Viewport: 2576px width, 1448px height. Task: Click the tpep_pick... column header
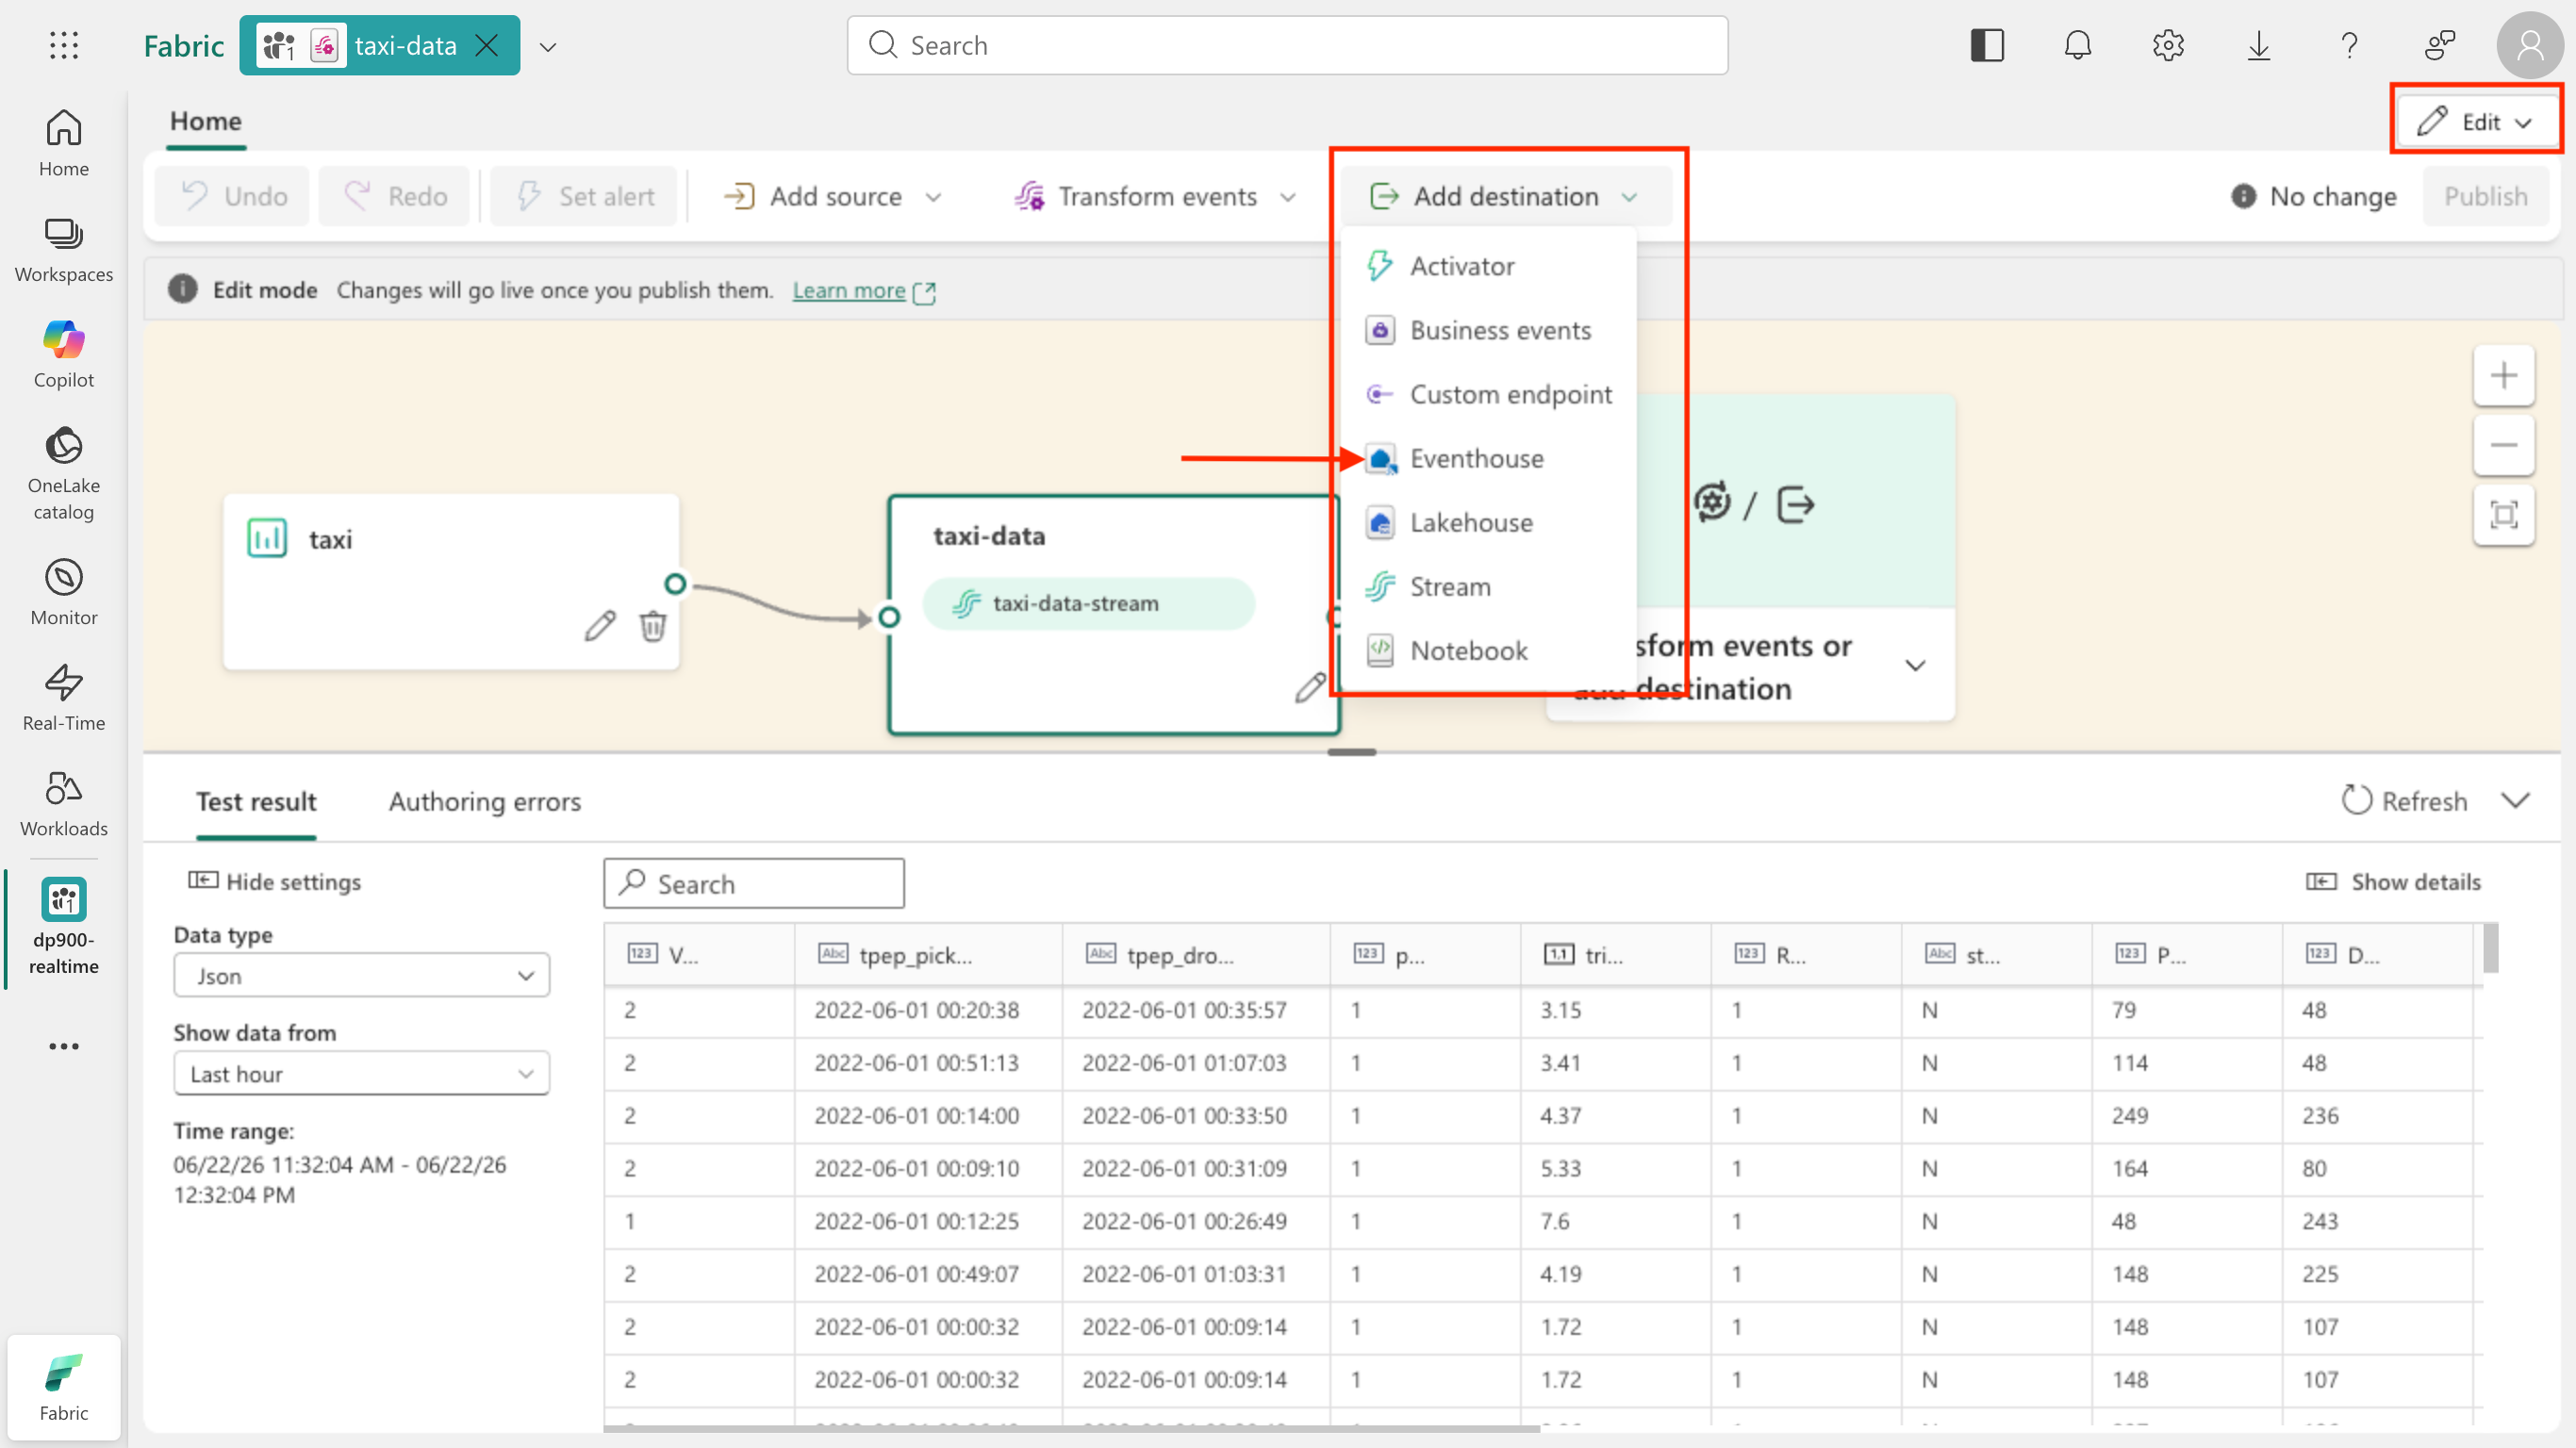point(928,954)
